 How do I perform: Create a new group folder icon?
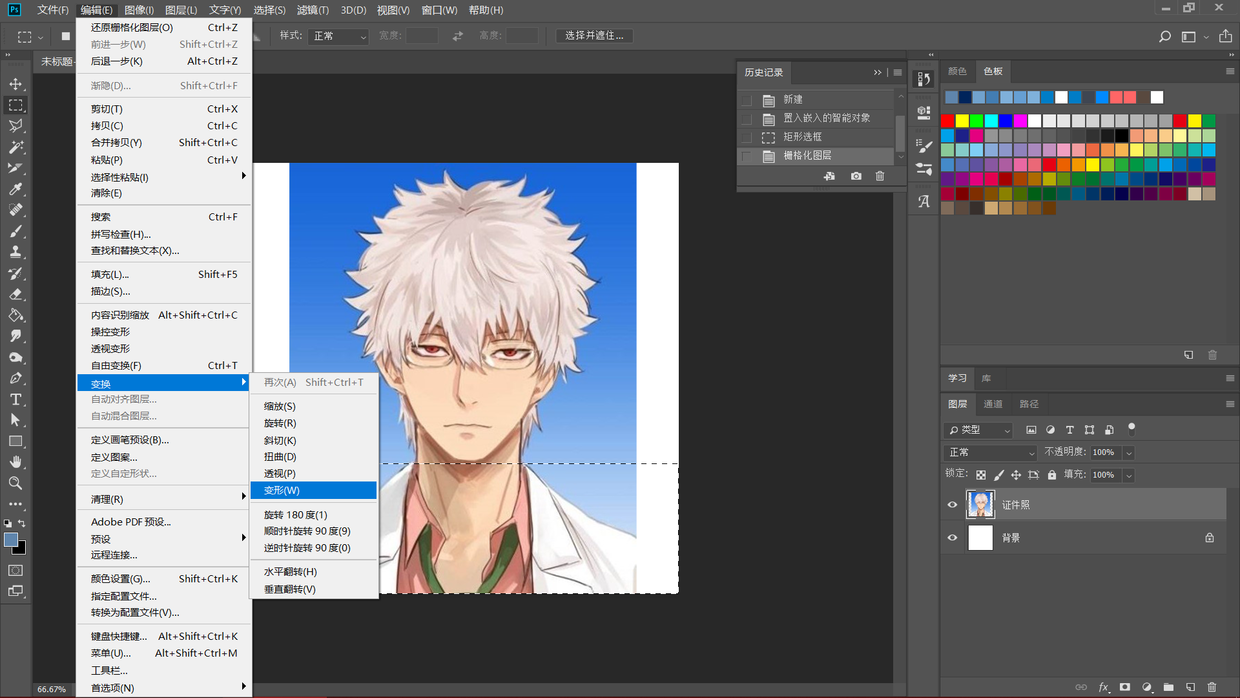[1168, 688]
